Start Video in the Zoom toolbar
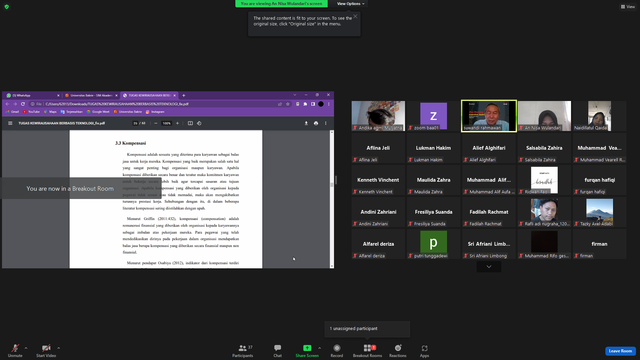The width and height of the screenshot is (640, 360). (46, 350)
